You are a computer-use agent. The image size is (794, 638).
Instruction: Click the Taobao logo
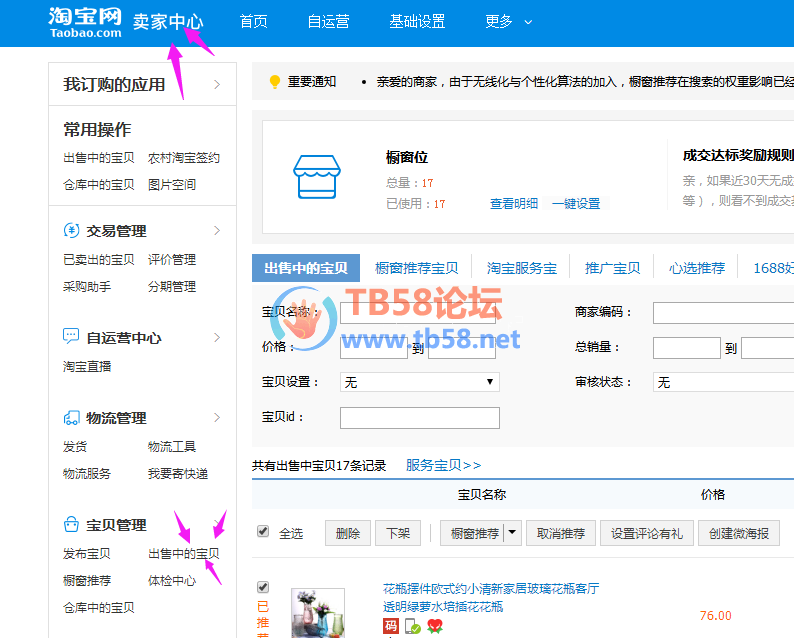point(86,23)
